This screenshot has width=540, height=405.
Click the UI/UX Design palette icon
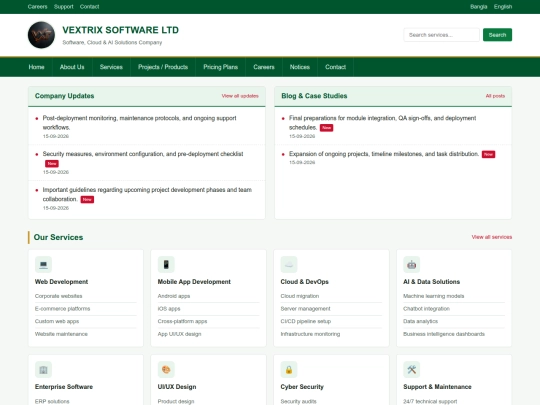pos(166,370)
